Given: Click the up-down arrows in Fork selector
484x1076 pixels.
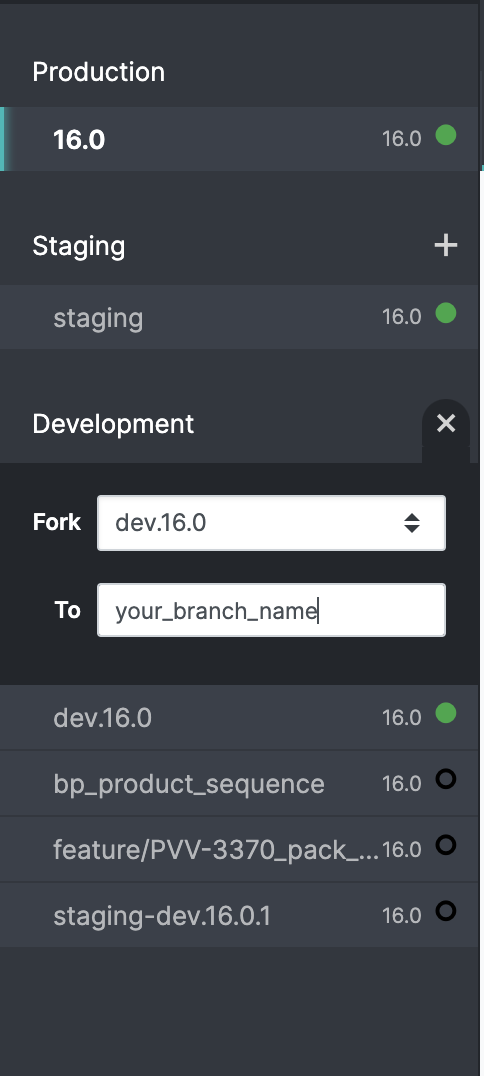Looking at the screenshot, I should (412, 523).
